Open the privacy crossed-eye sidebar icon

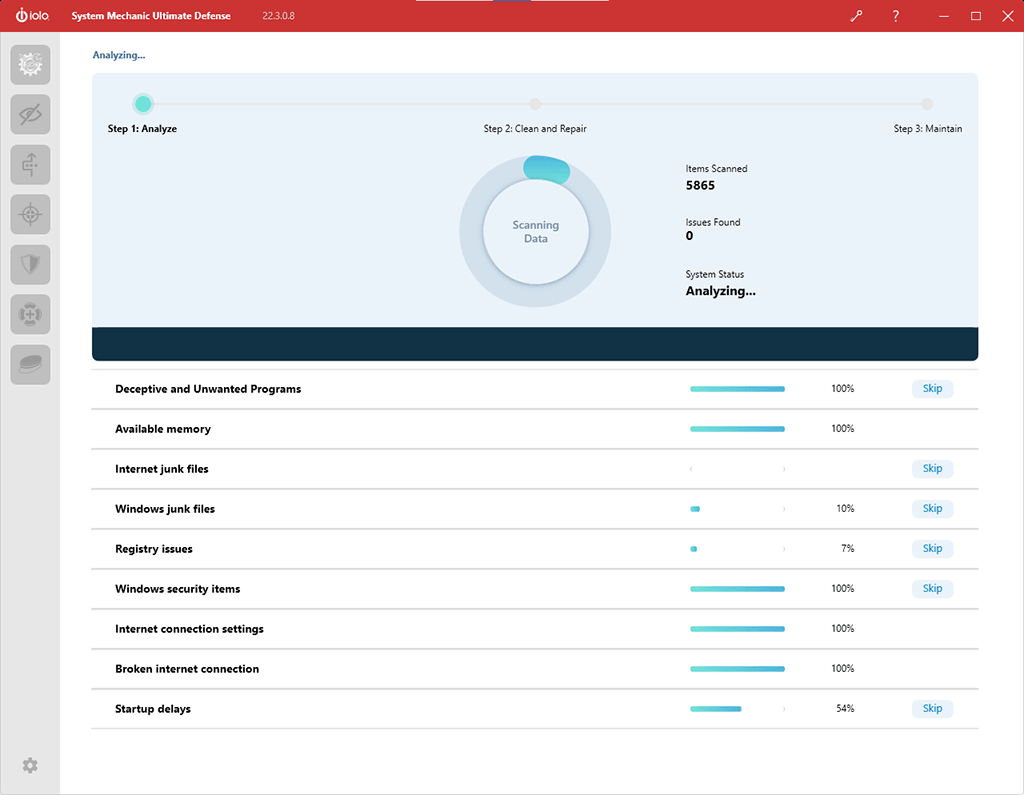(30, 115)
